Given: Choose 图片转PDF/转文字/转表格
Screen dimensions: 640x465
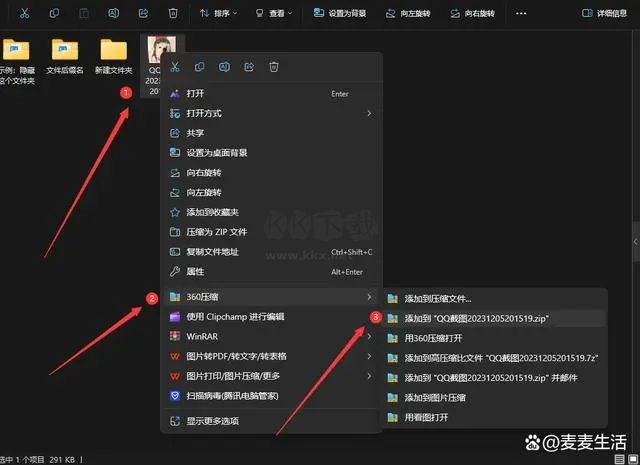Looking at the screenshot, I should (271, 356).
